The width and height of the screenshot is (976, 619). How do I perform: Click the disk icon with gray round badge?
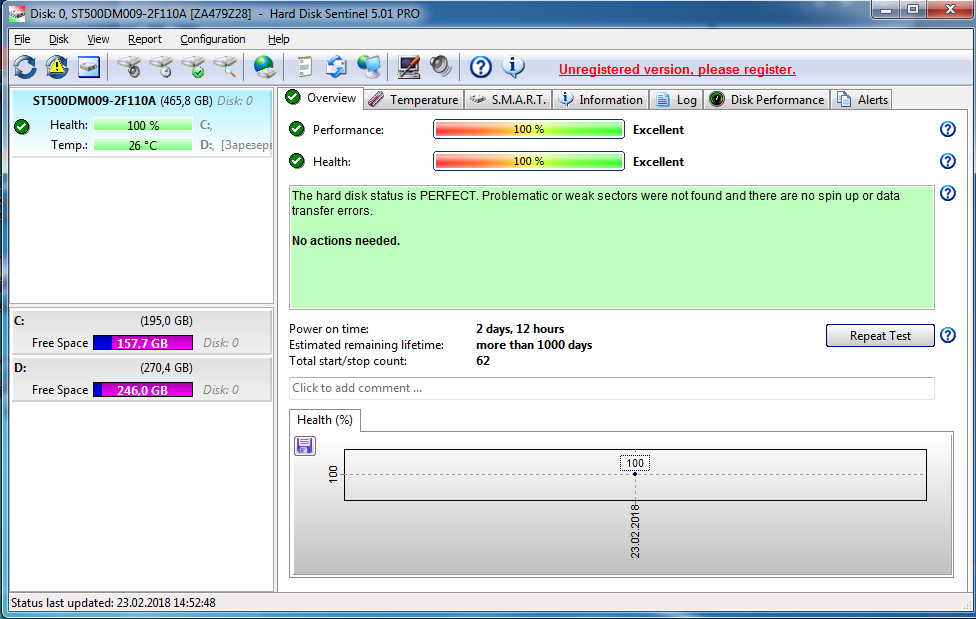(129, 67)
